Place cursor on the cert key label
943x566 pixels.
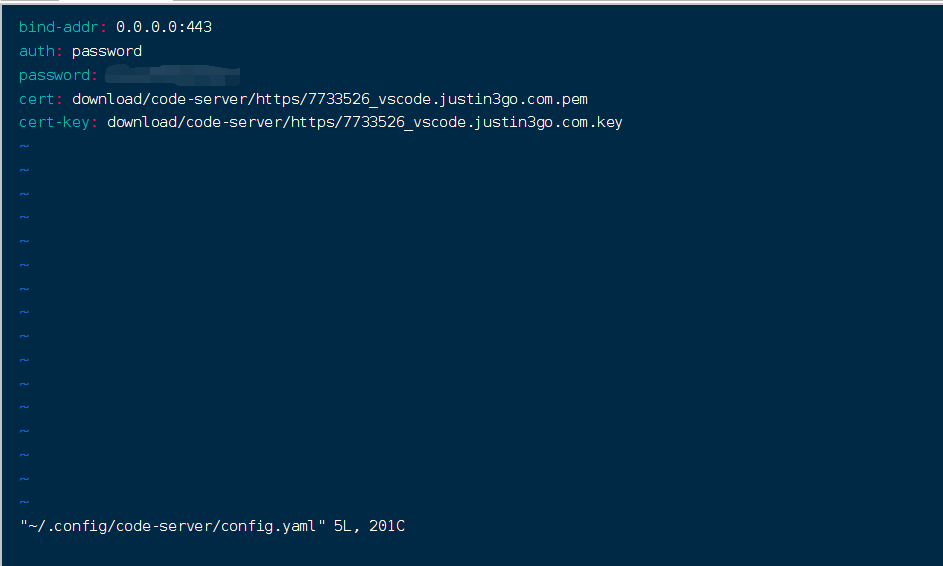[x=37, y=99]
